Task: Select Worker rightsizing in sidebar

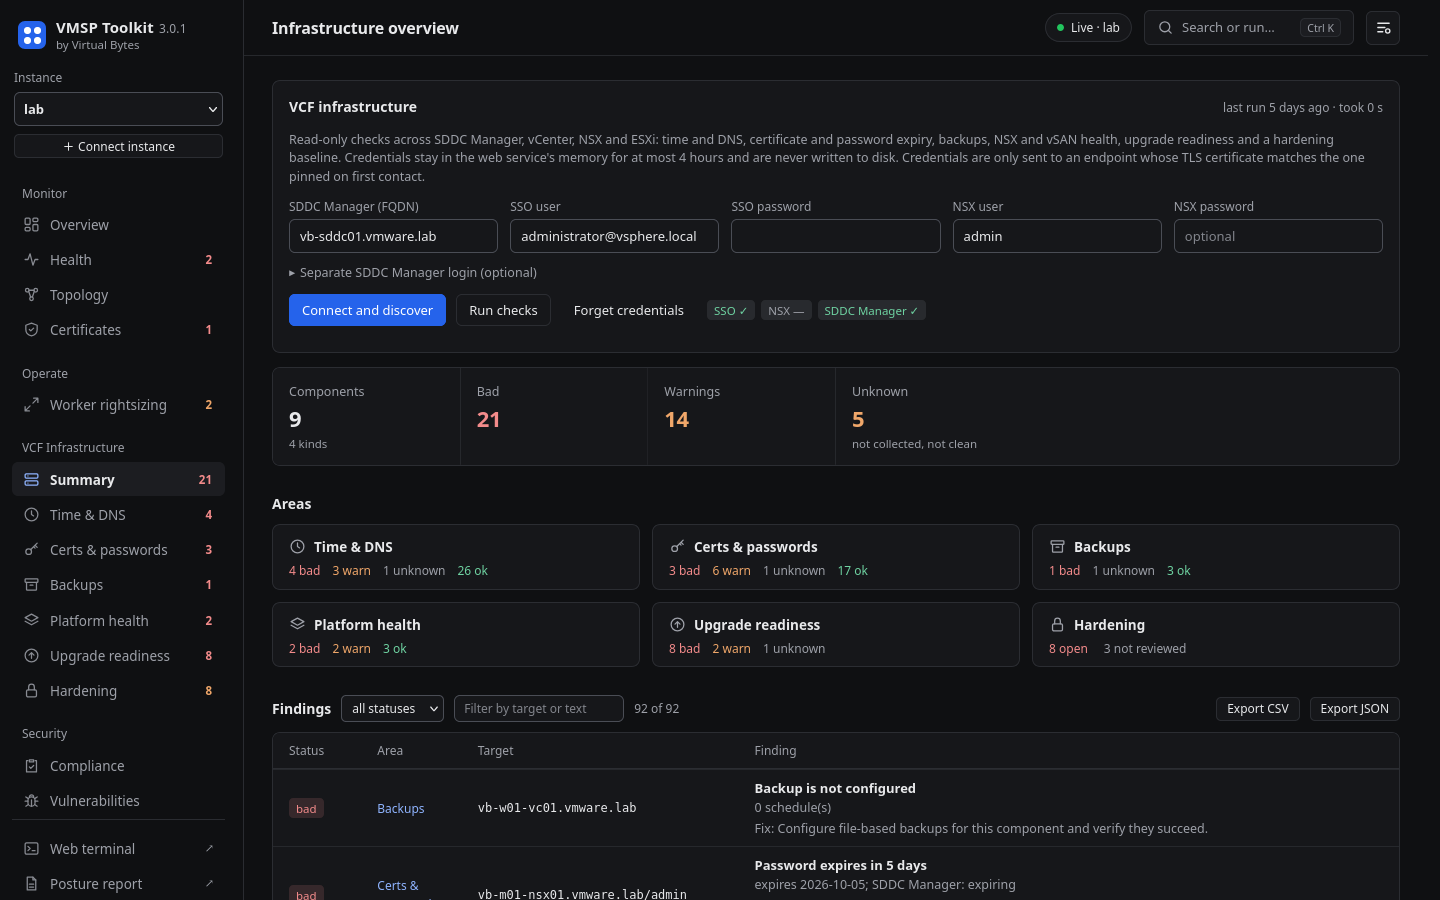Action: click(118, 405)
